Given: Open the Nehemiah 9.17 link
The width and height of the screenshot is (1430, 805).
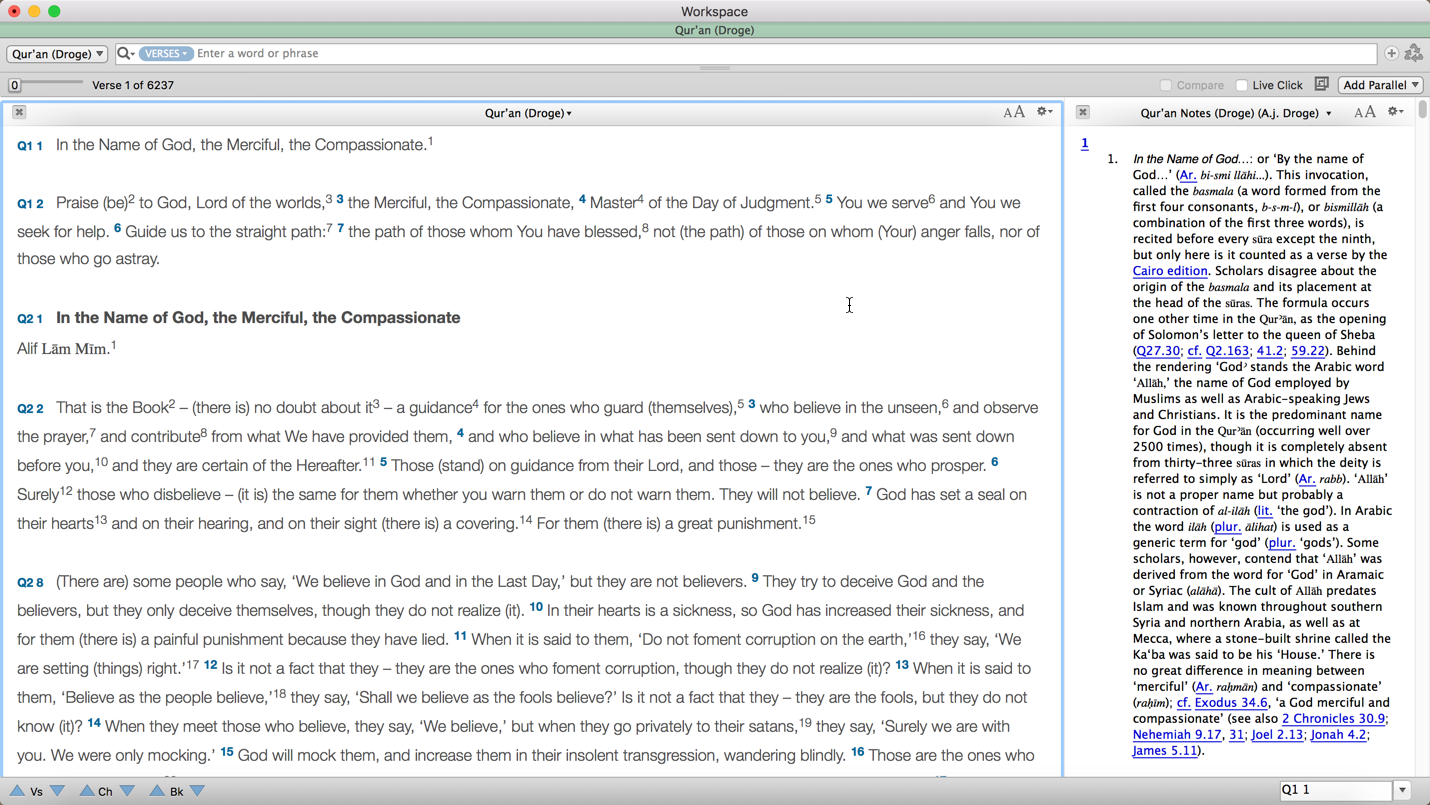Looking at the screenshot, I should pos(1177,735).
